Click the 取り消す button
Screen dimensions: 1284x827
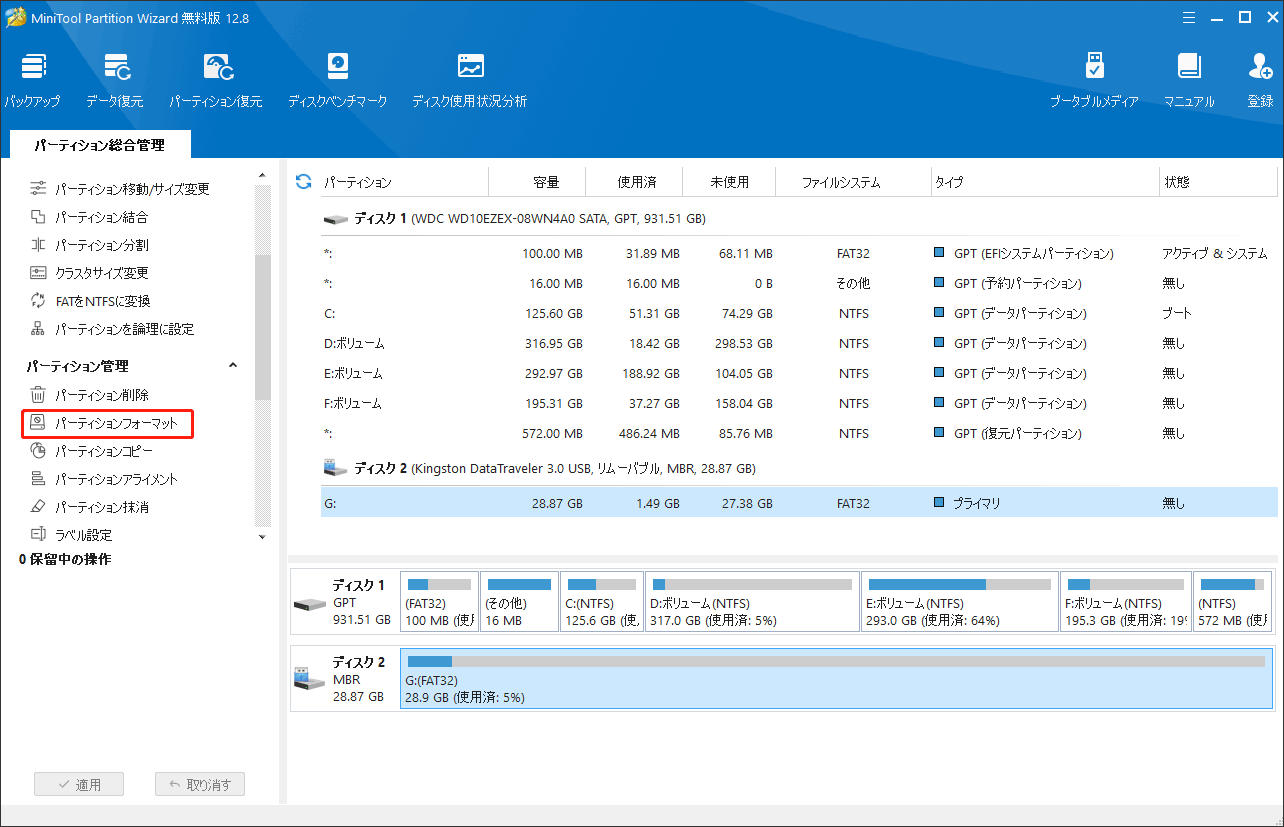[x=200, y=785]
